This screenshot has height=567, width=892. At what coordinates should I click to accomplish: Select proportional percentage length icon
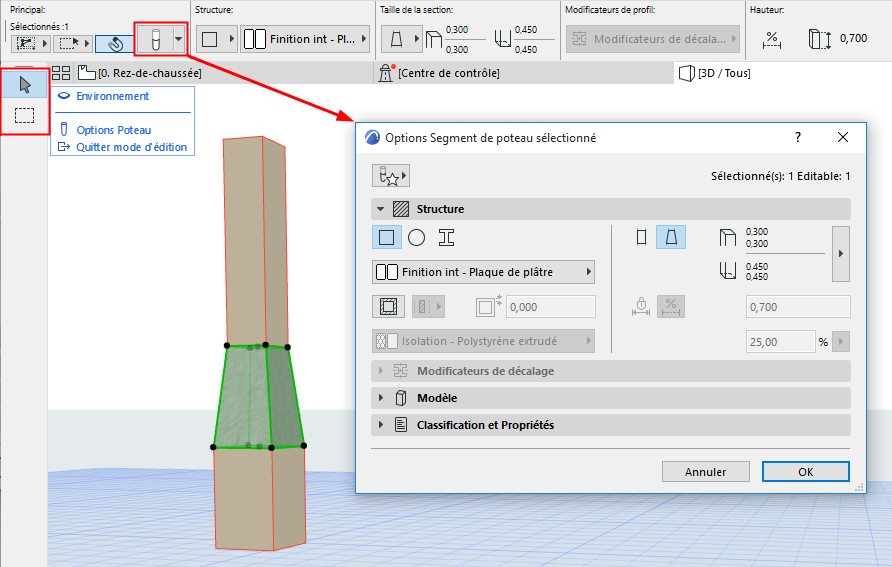point(671,307)
